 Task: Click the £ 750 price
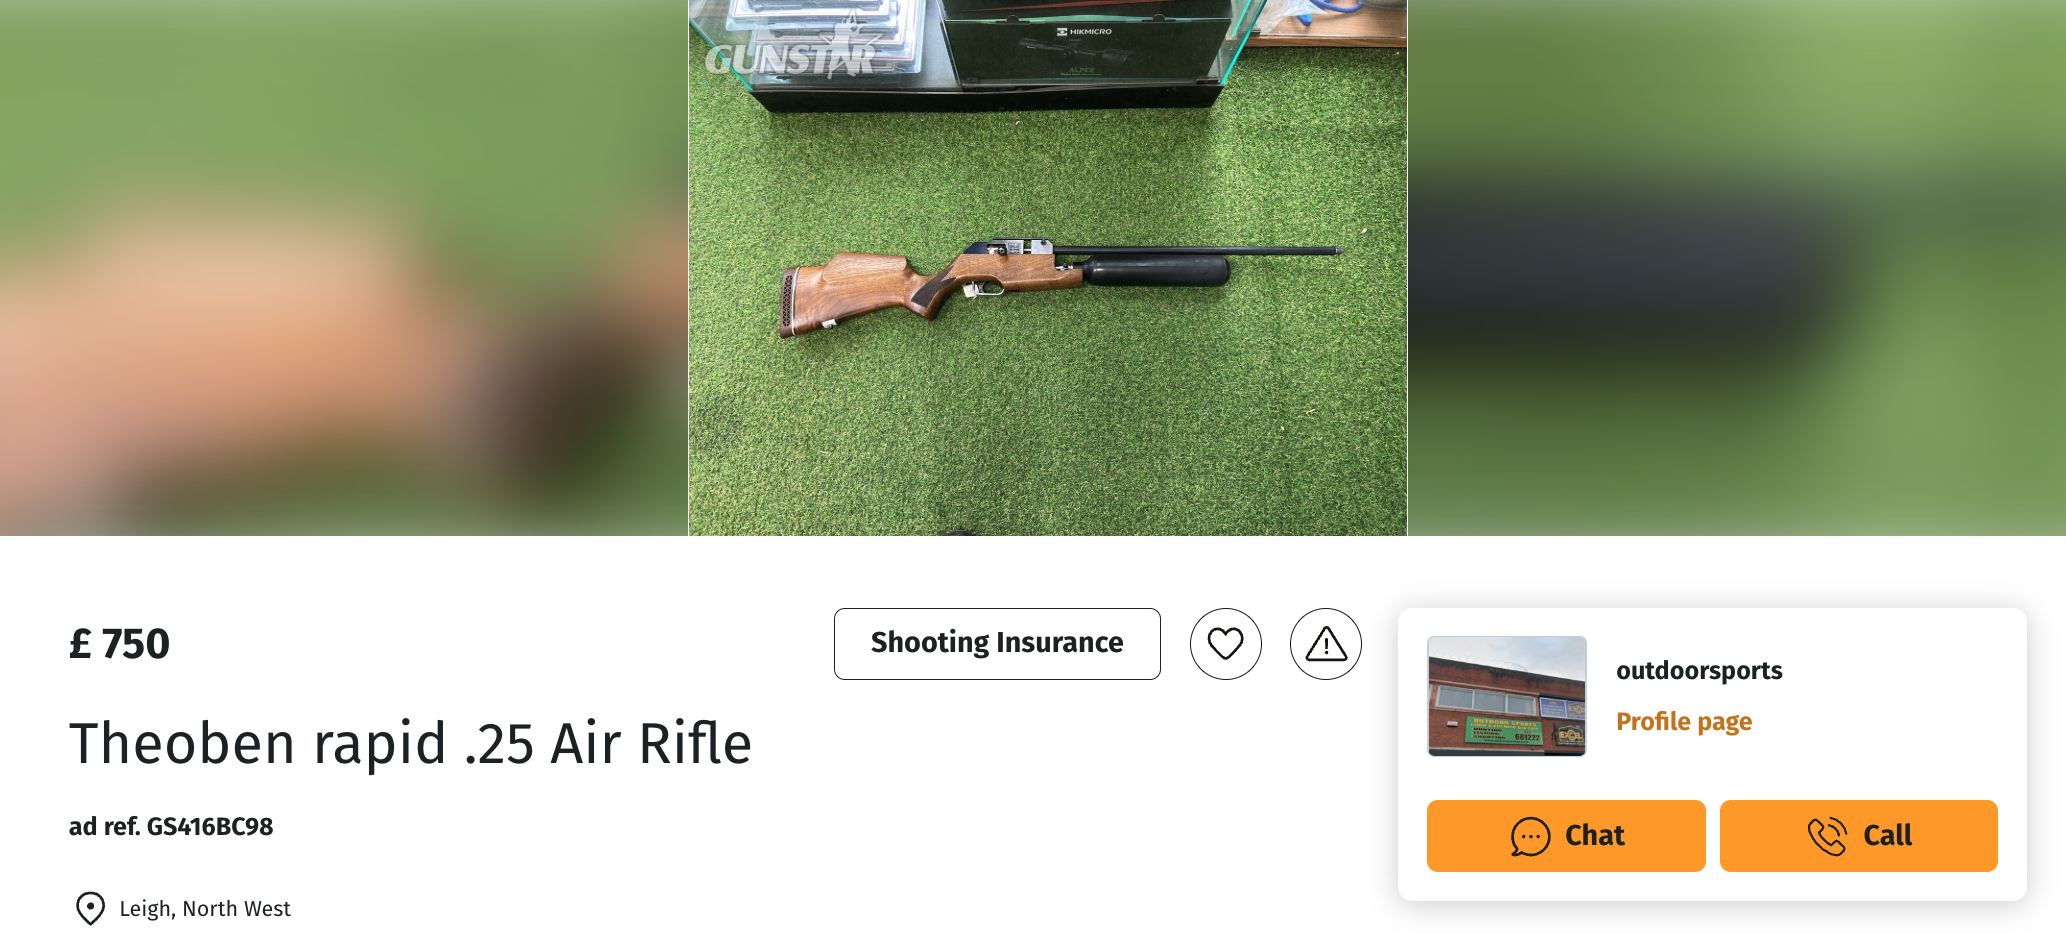pos(119,643)
